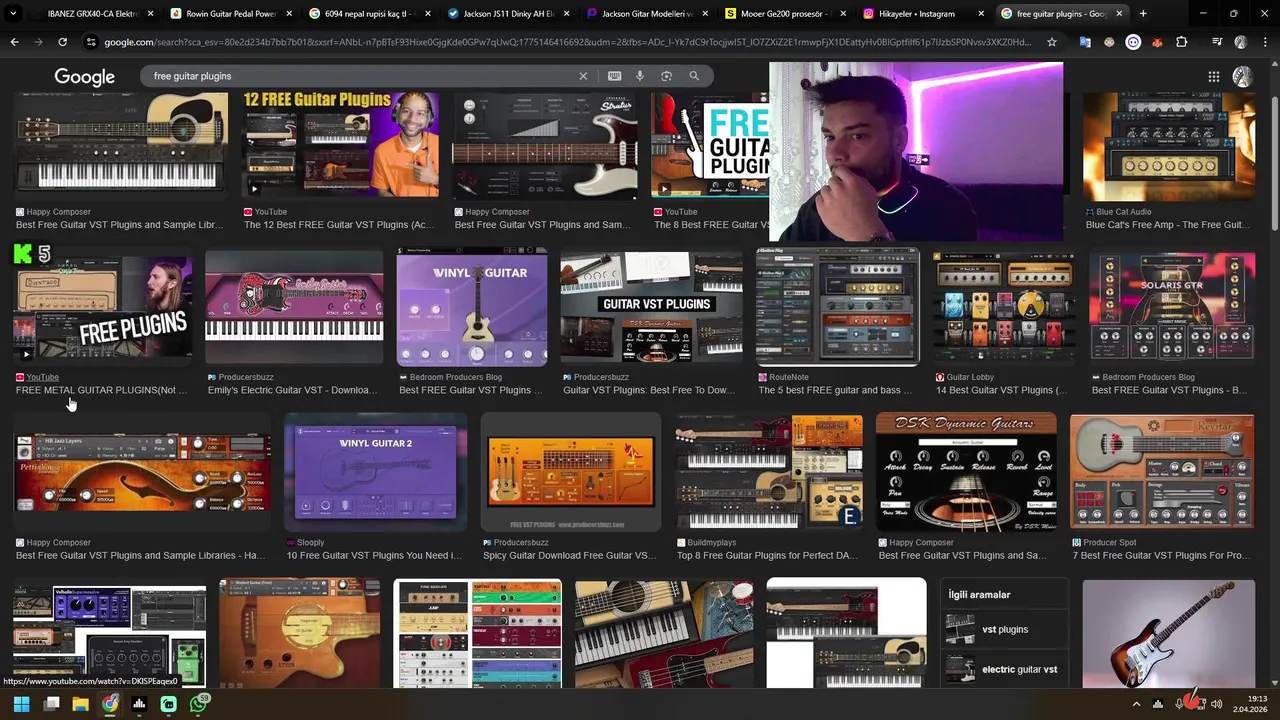Open 'FREE METAL GUITAR PLUGINS' YouTube link
The width and height of the screenshot is (1280, 720).
click(x=101, y=390)
